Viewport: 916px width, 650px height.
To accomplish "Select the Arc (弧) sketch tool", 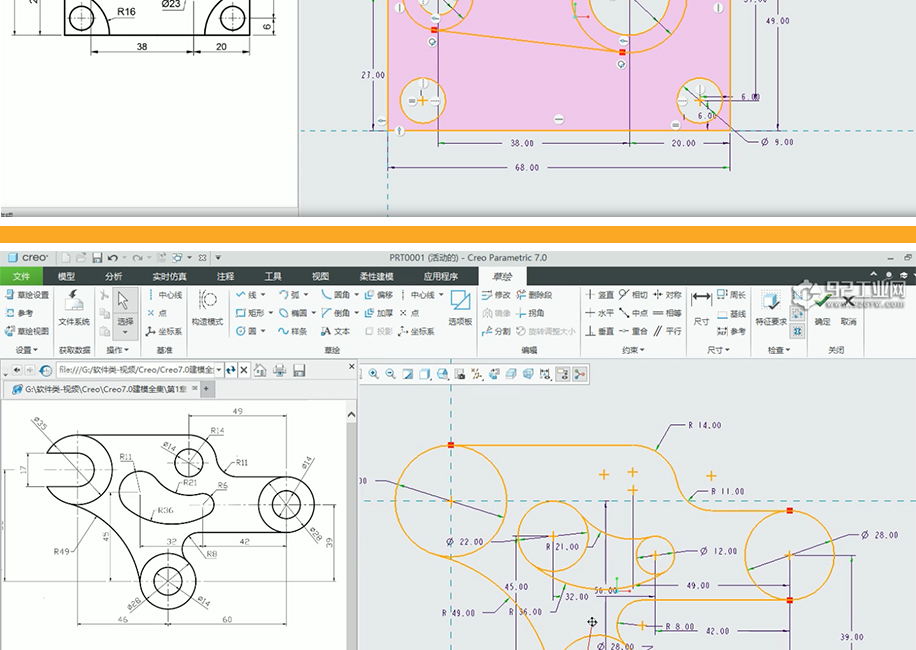I will point(289,295).
